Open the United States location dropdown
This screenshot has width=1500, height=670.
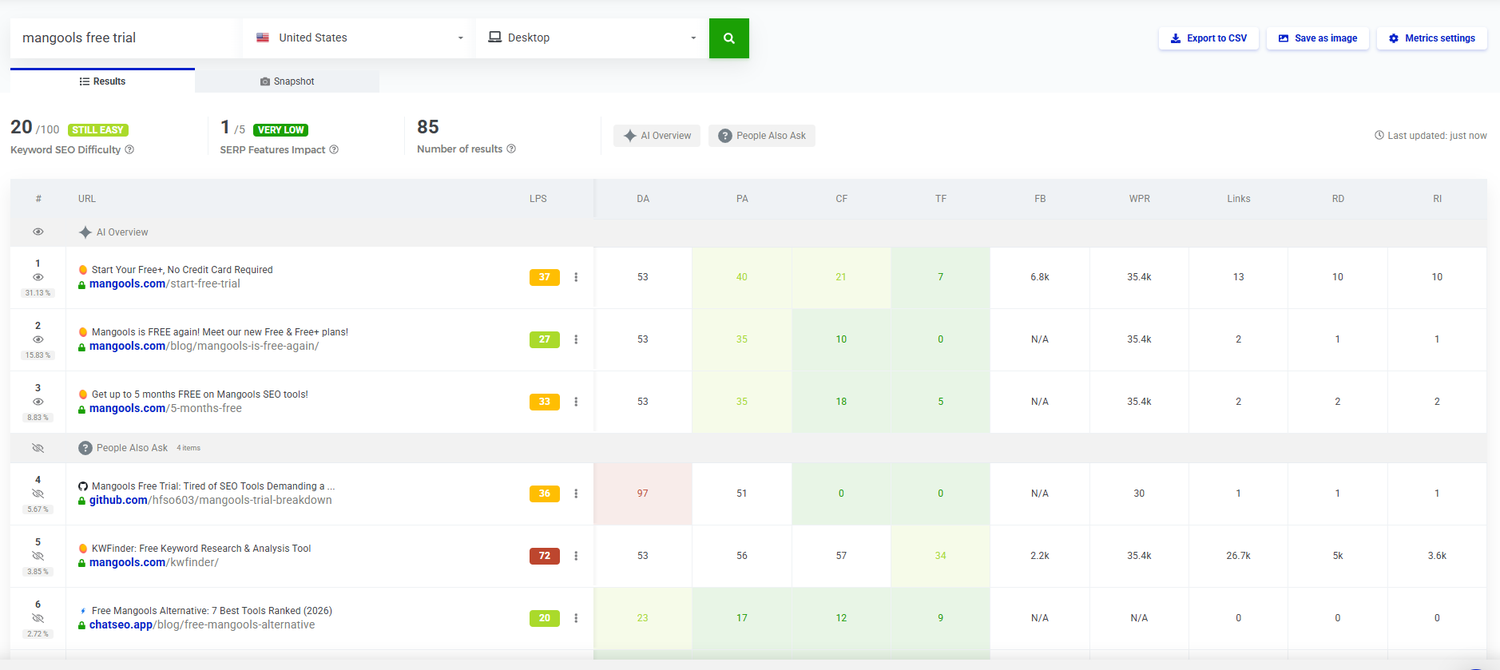[x=358, y=38]
